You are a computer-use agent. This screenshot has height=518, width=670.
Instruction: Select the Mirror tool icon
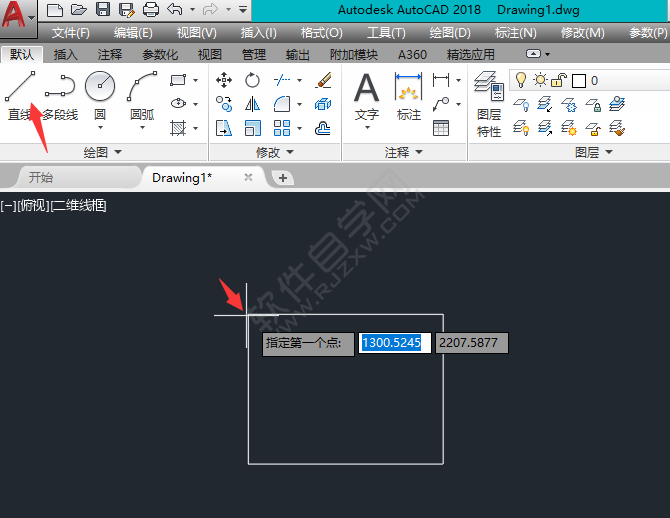[x=252, y=104]
